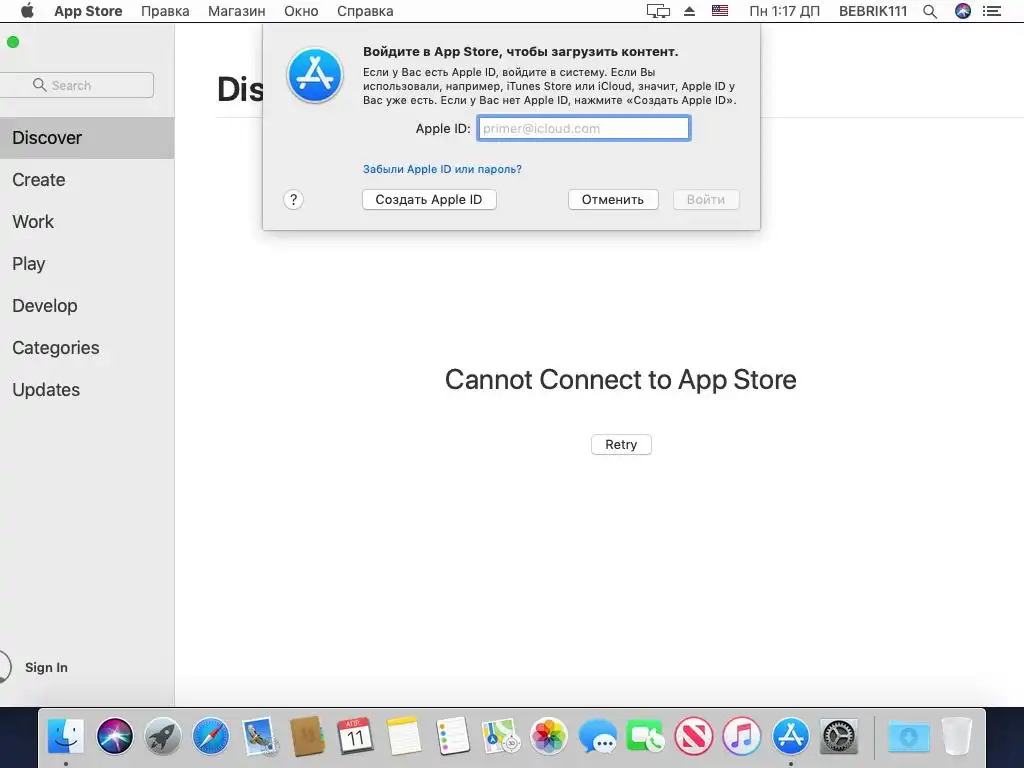This screenshot has width=1024, height=768.
Task: Open iTunes music note icon in Dock
Action: click(x=742, y=736)
